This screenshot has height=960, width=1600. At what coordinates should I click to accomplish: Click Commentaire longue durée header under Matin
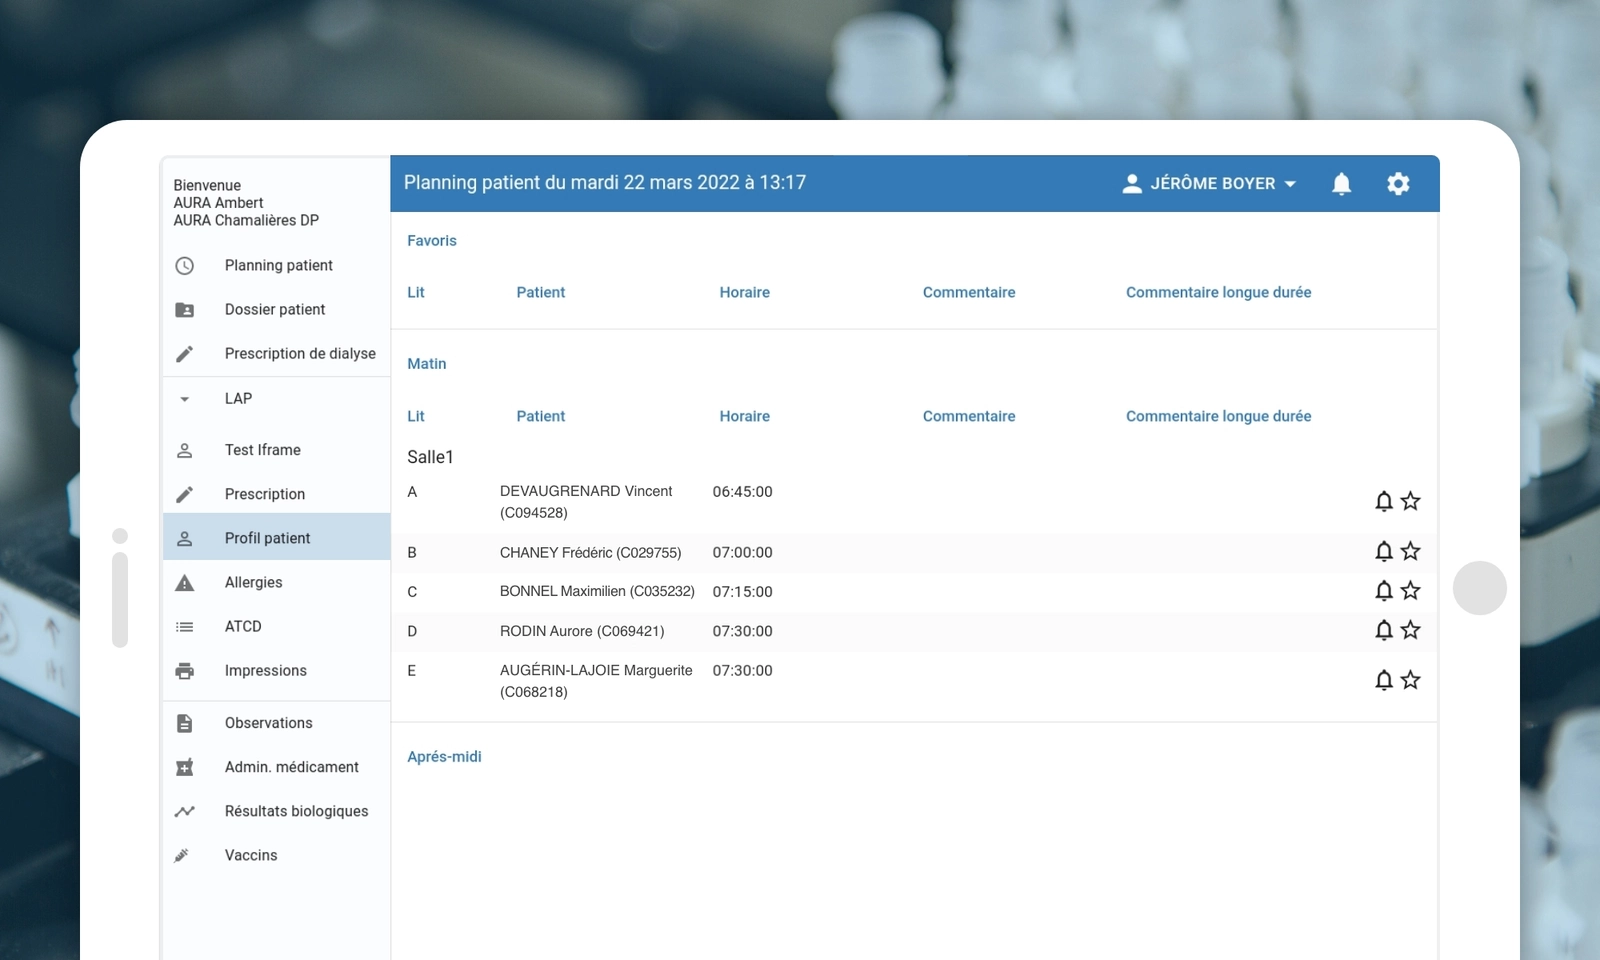click(x=1218, y=417)
